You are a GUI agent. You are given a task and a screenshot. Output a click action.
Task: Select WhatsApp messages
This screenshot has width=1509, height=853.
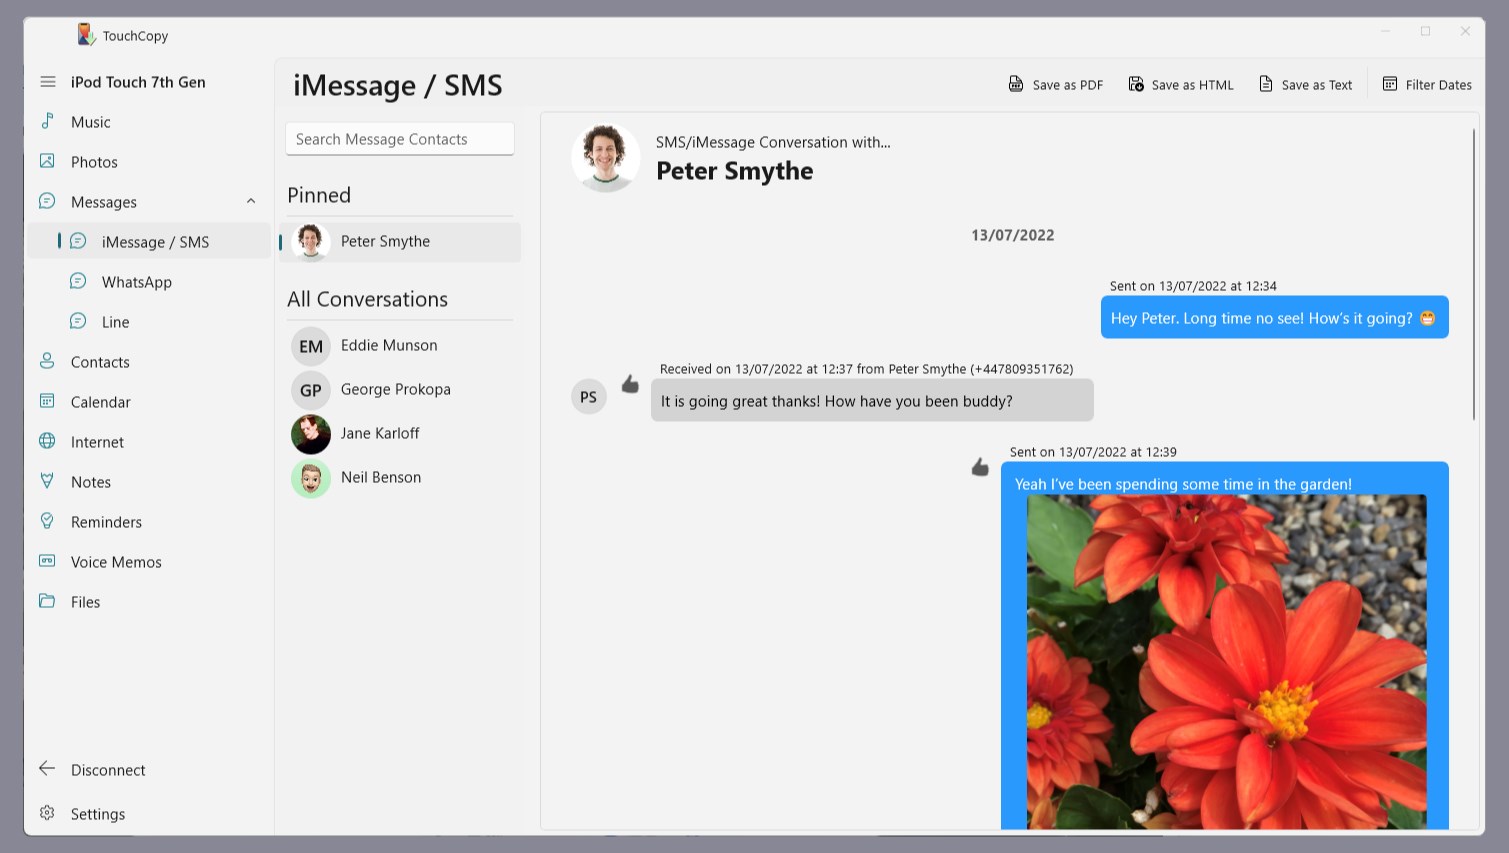pos(148,282)
